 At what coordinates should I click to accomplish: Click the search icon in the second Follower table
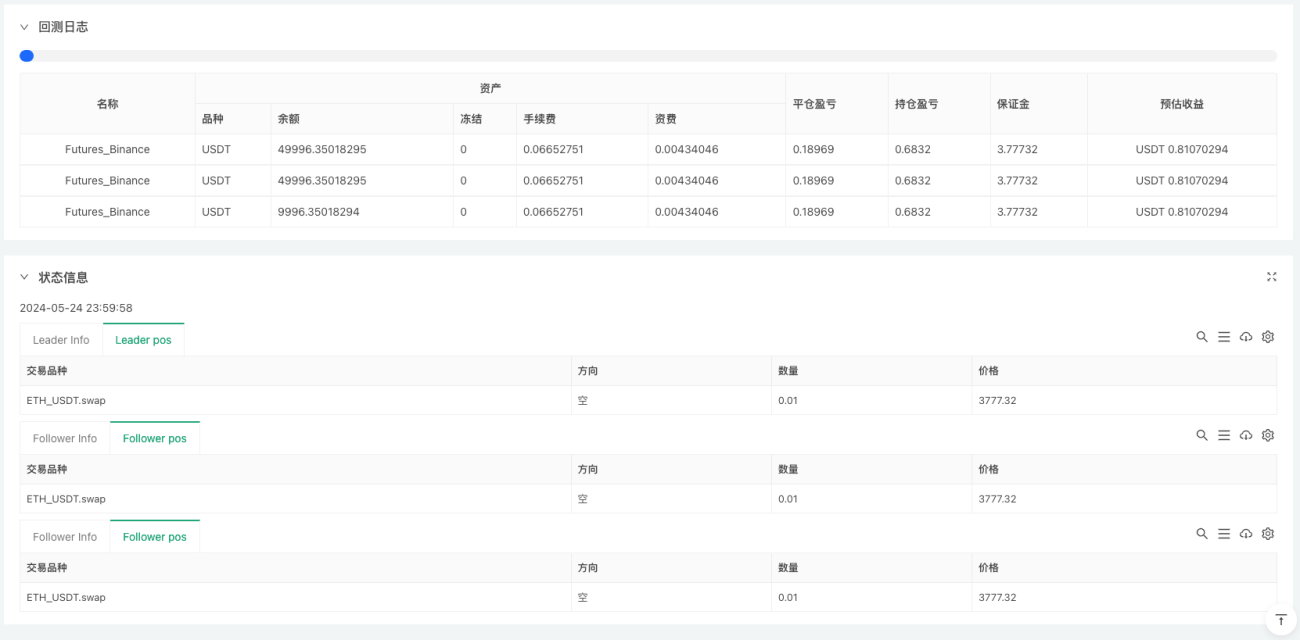click(1202, 534)
